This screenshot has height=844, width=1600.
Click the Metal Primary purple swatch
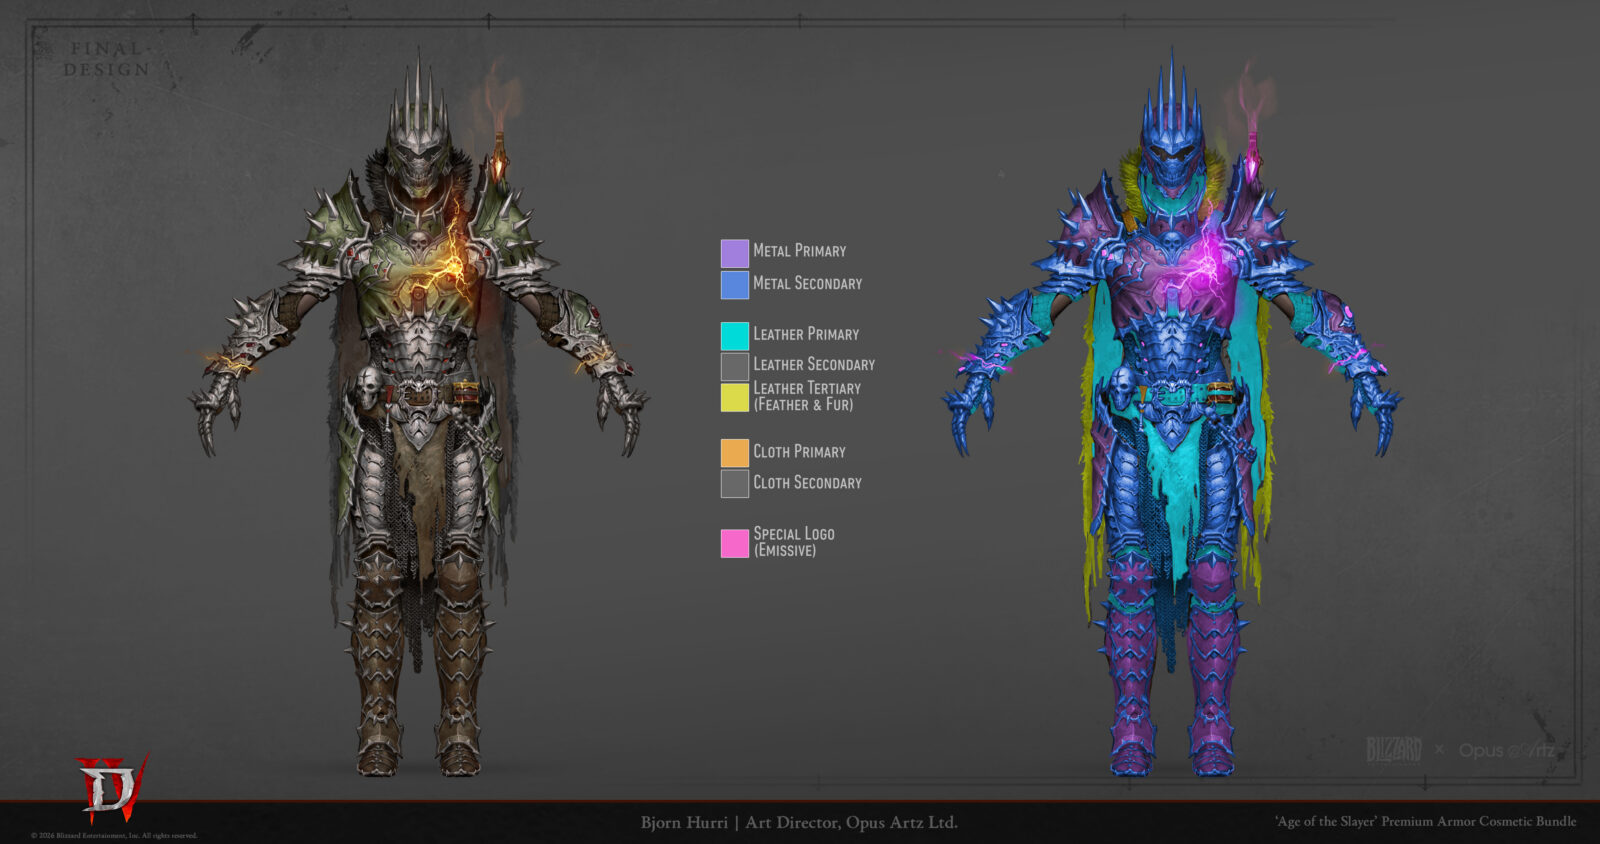[735, 253]
